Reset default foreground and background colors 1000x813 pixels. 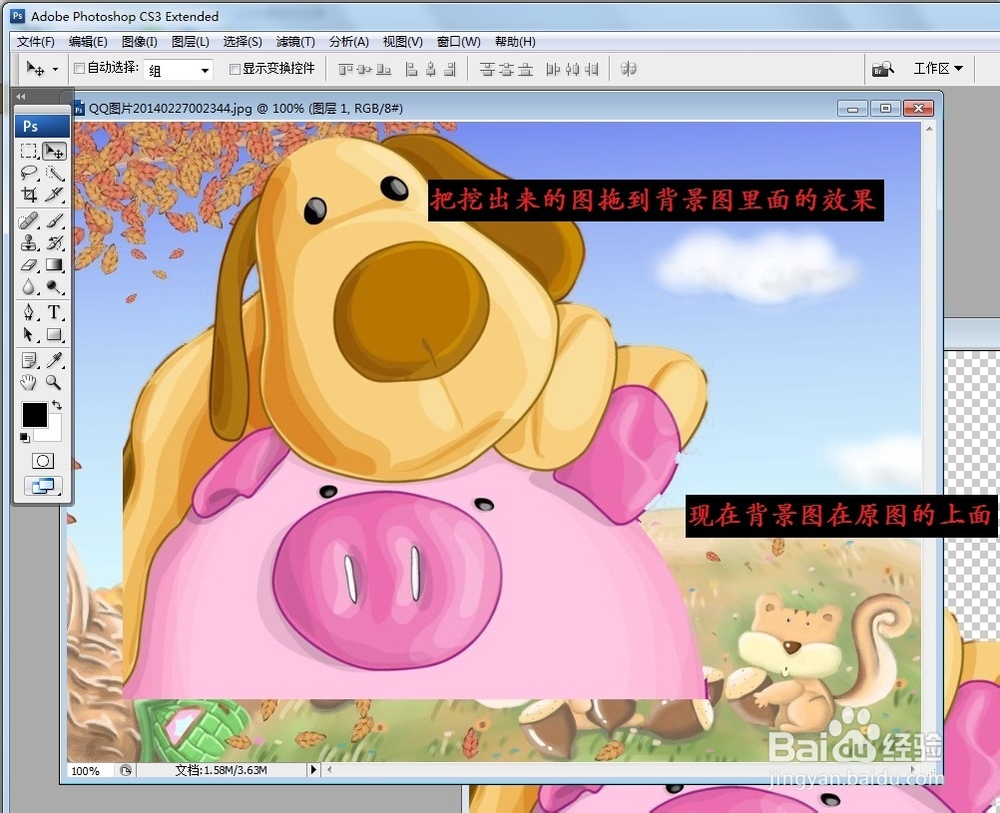point(24,437)
